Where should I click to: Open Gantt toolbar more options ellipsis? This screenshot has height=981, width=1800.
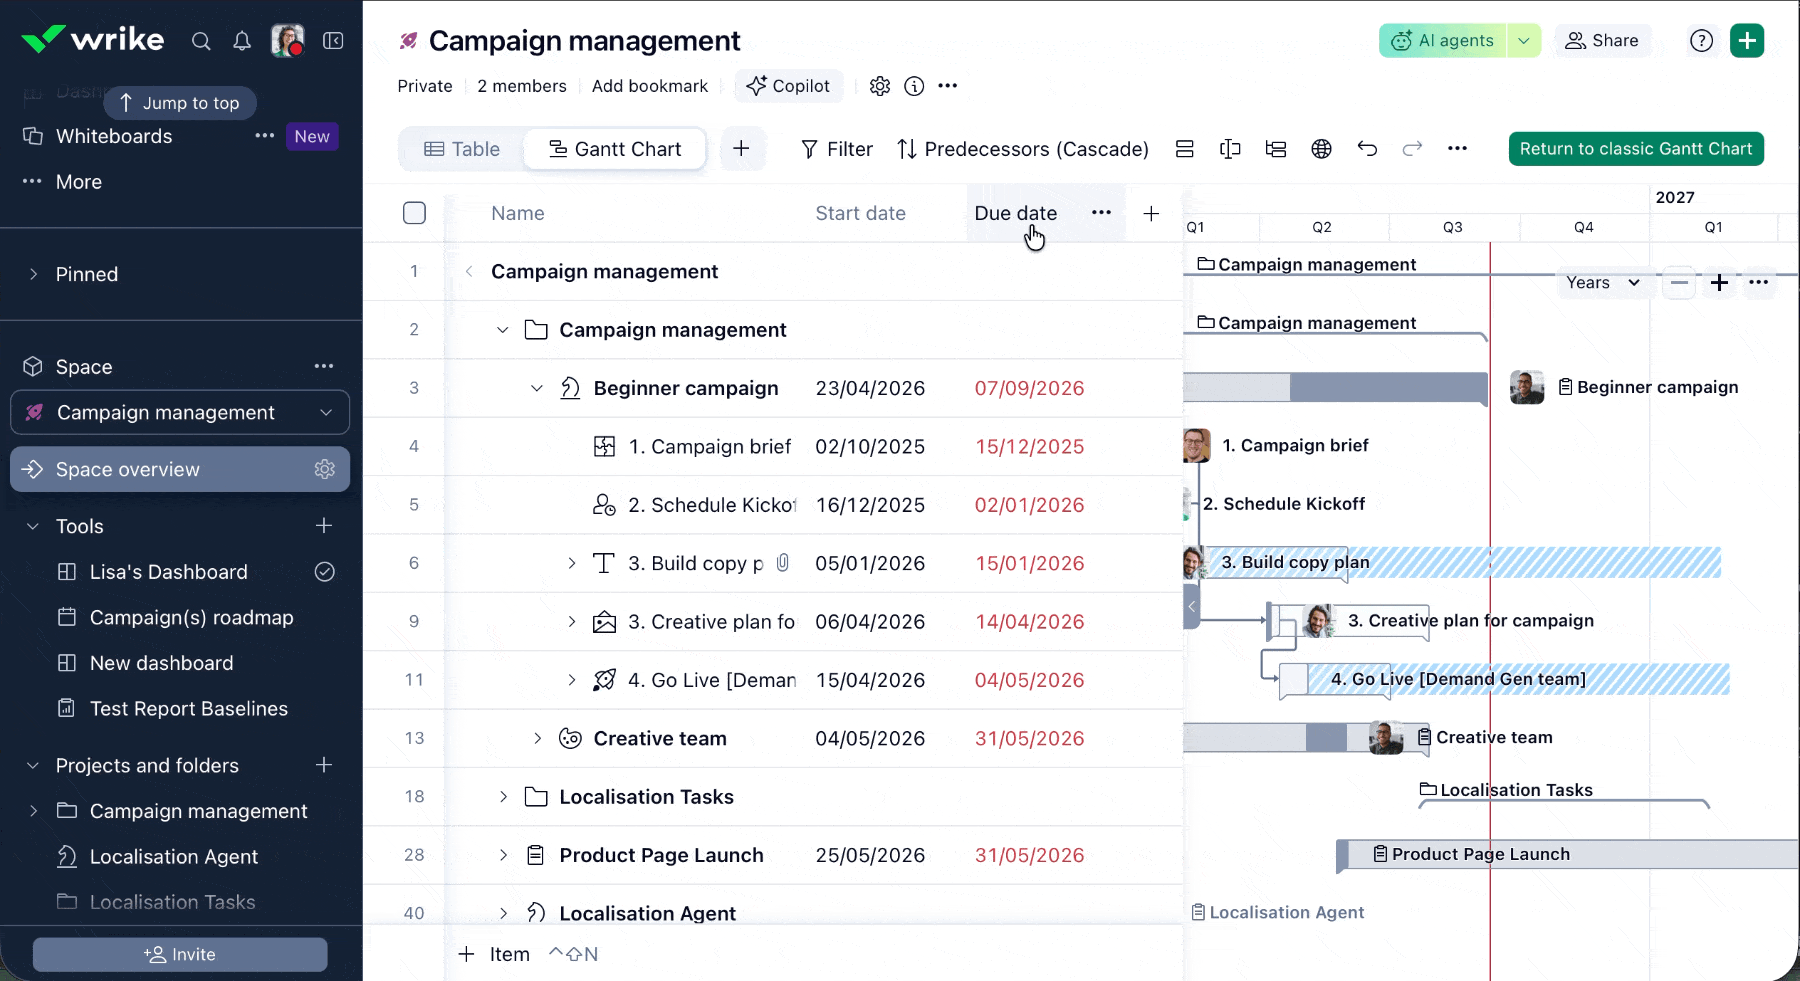click(x=1458, y=149)
